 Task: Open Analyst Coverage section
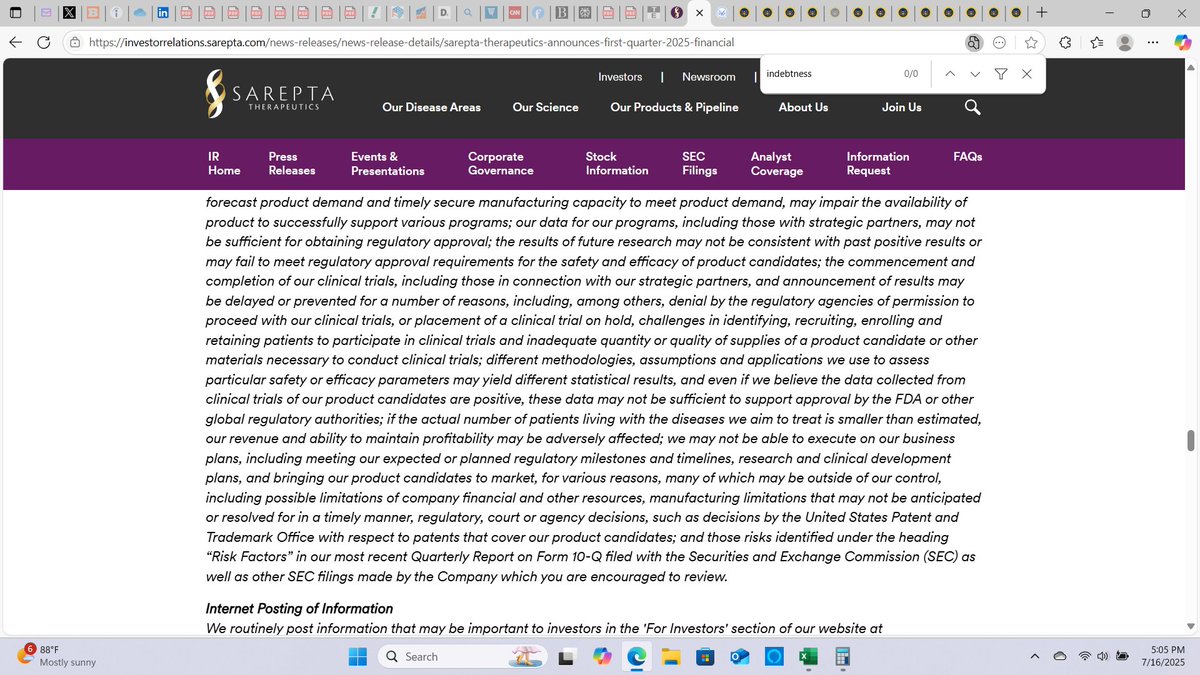tap(777, 164)
